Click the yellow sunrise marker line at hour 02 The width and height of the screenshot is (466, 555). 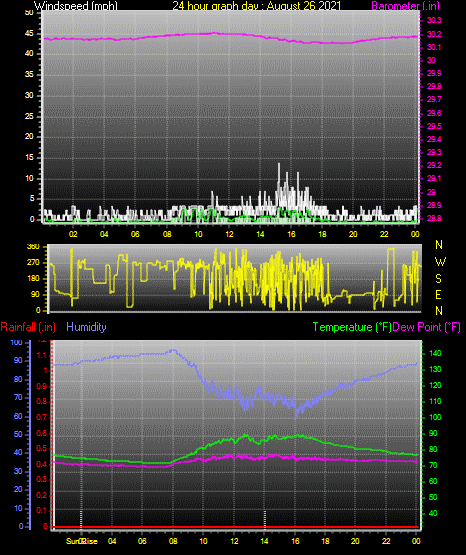pos(81,519)
